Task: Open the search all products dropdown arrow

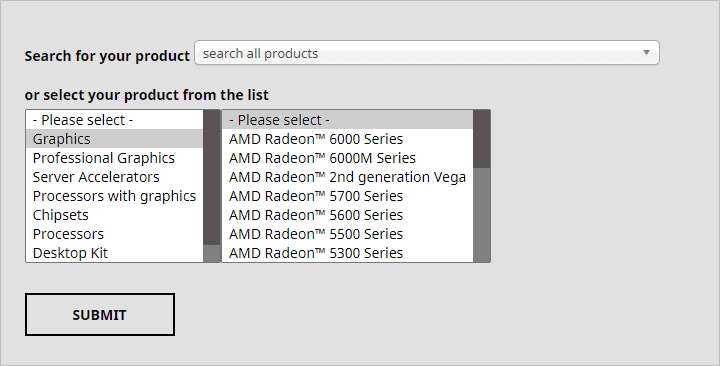Action: coord(646,52)
